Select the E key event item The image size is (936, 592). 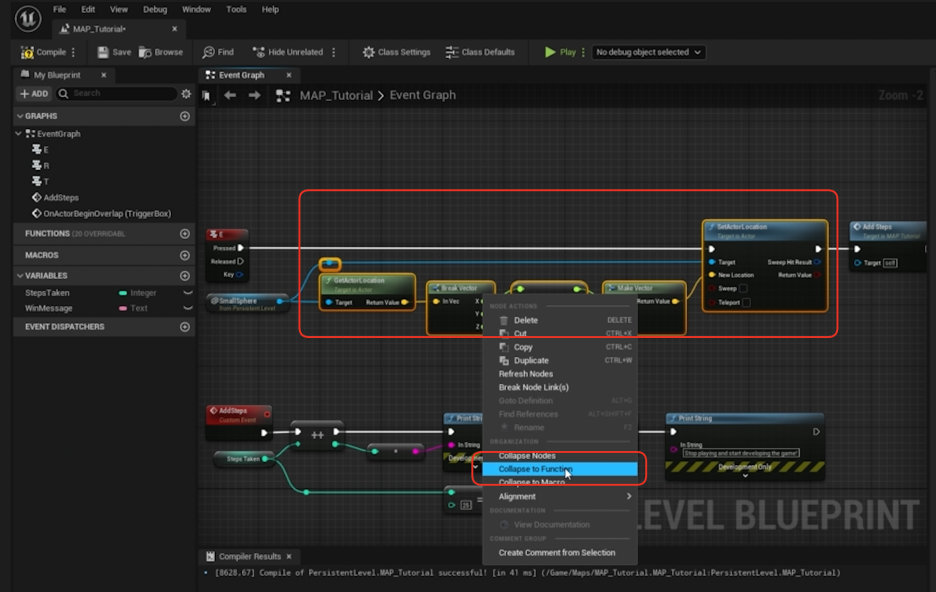(x=41, y=150)
